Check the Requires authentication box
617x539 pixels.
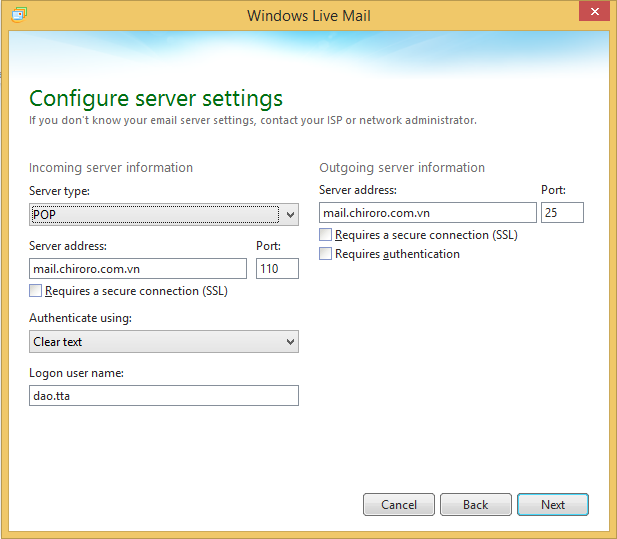pos(326,254)
